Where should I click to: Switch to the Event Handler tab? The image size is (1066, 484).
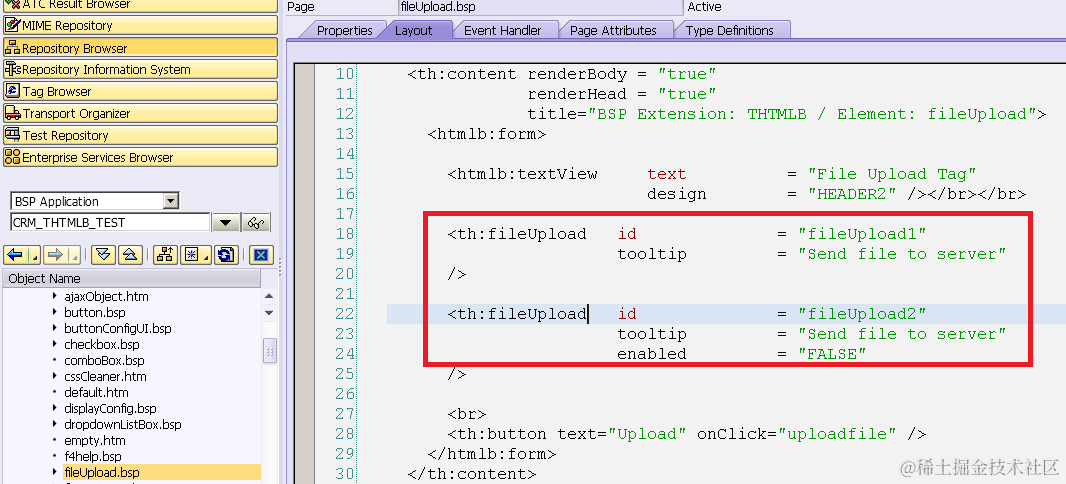click(x=502, y=31)
